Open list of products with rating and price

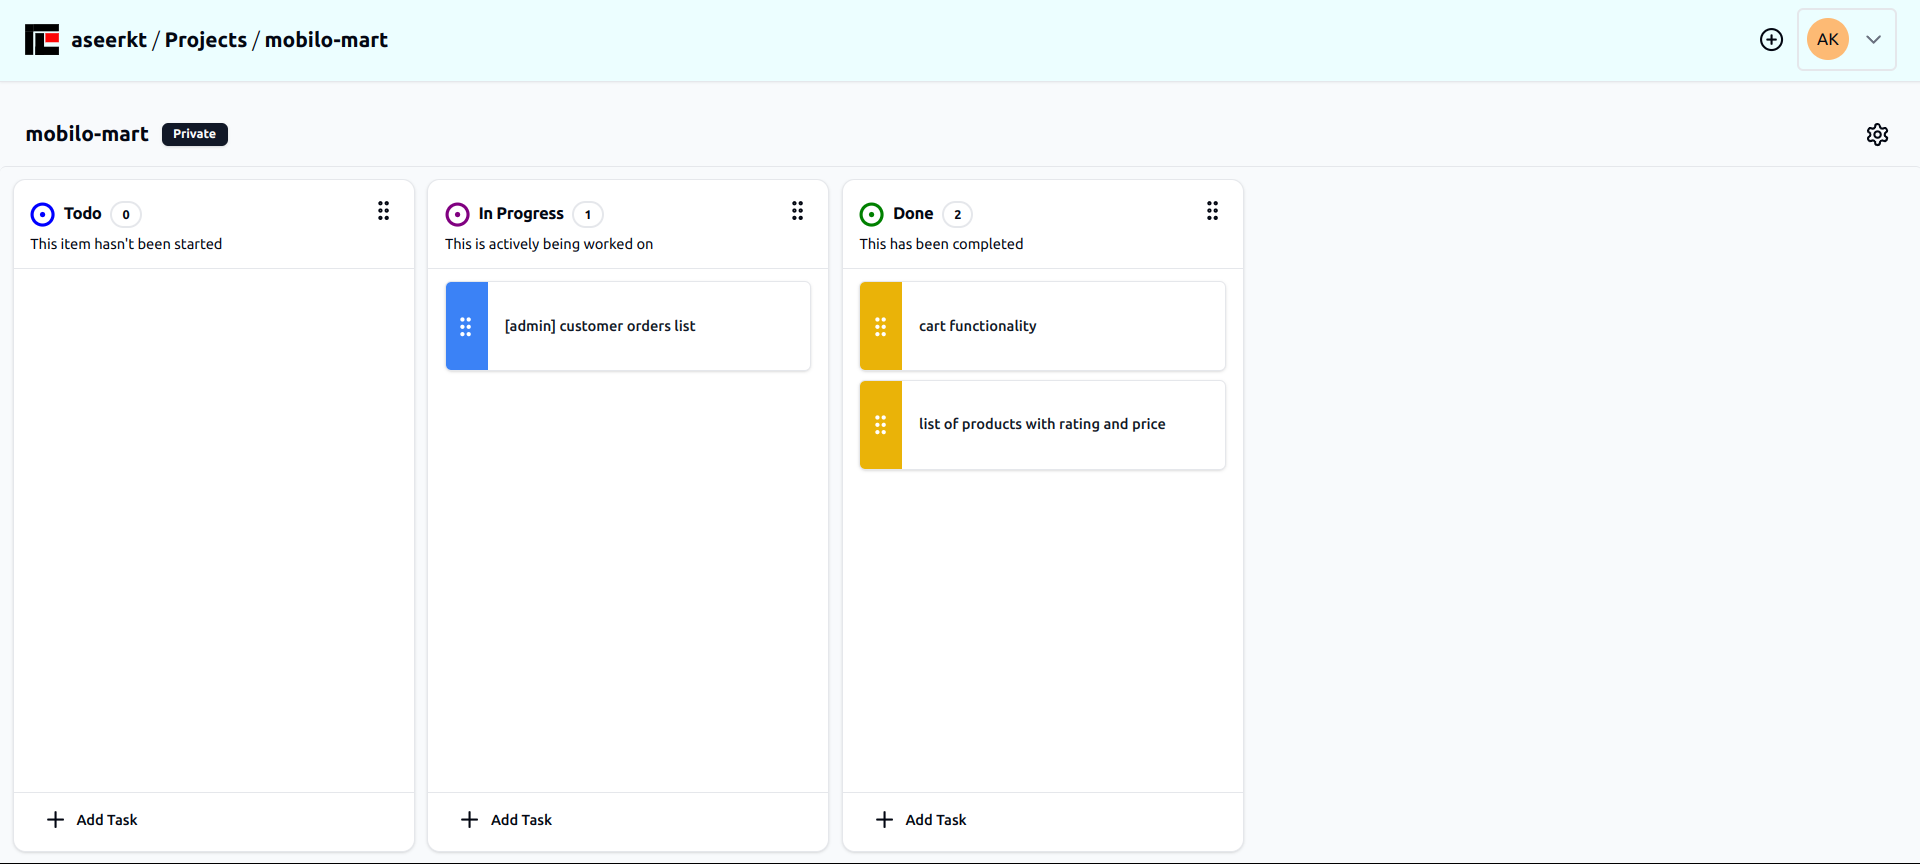coord(1042,425)
